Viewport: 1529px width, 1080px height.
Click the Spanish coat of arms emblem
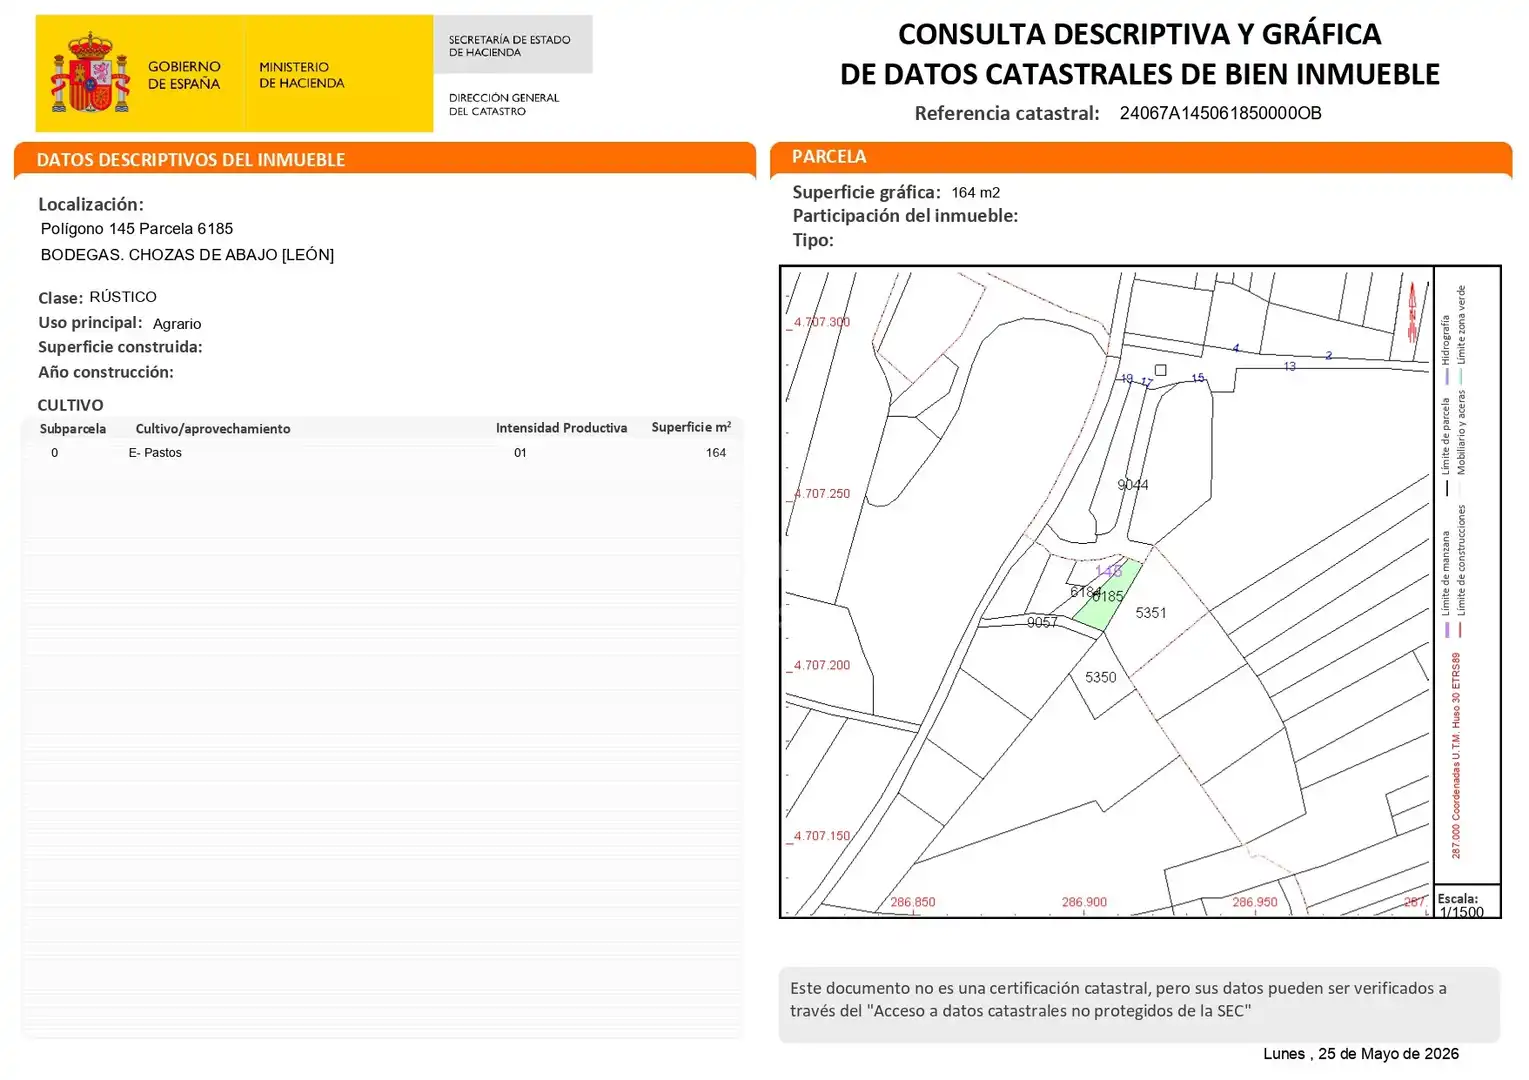[x=90, y=73]
